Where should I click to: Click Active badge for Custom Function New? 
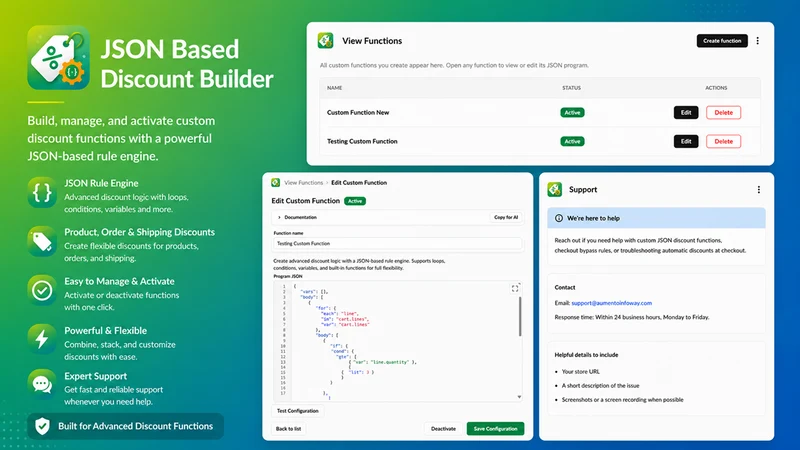click(572, 112)
